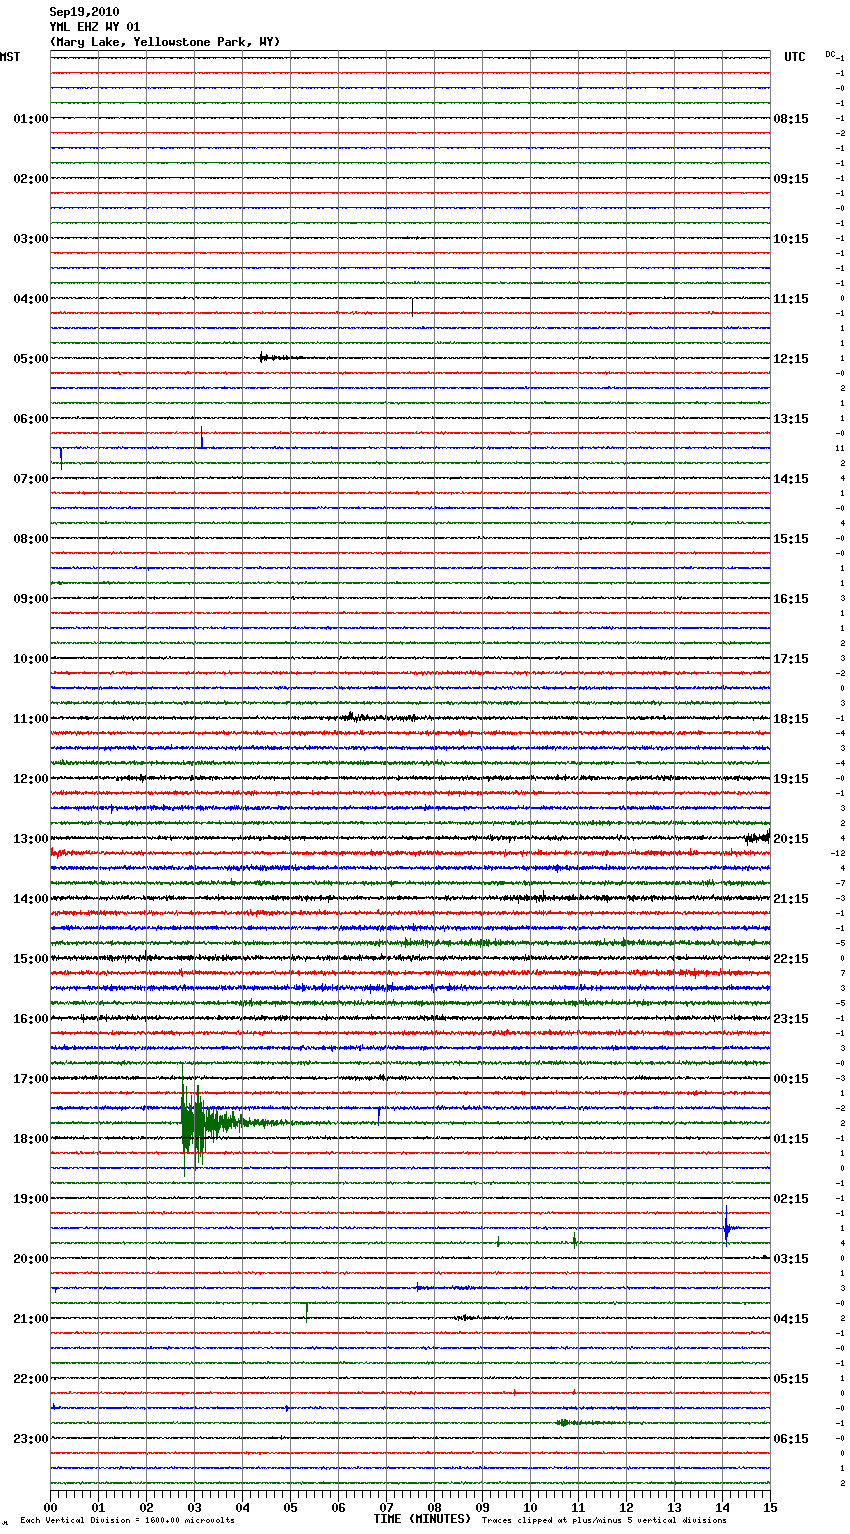Select the 20:15 UTC time label
850x1534 pixels.
coord(791,839)
